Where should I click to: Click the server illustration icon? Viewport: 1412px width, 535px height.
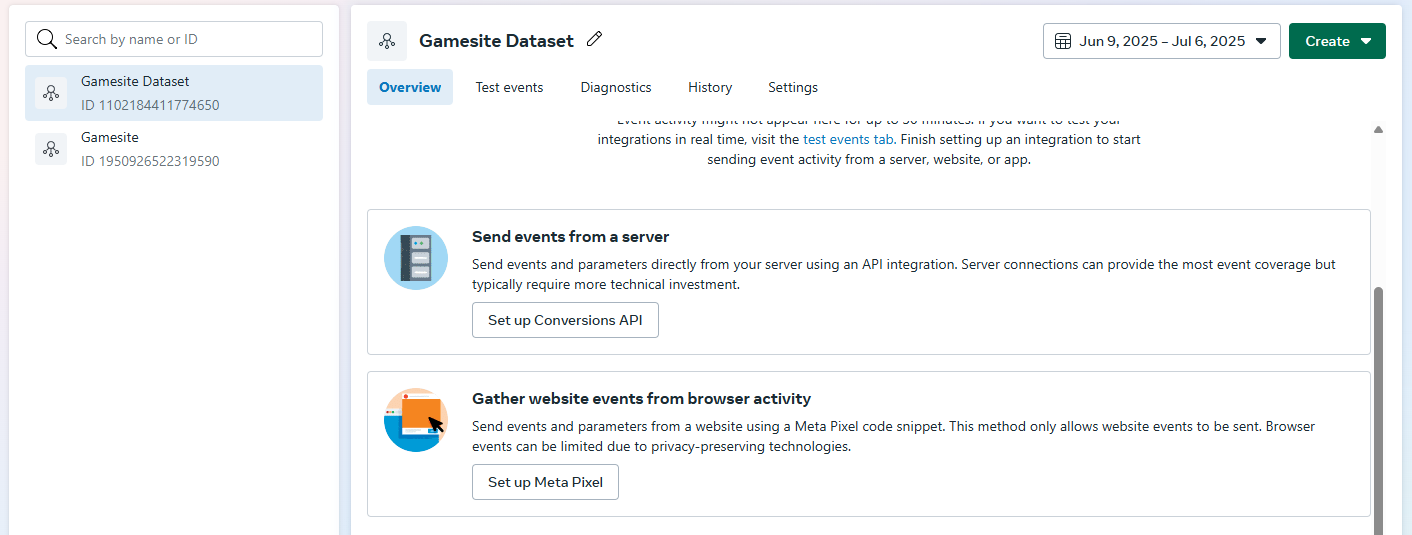416,258
